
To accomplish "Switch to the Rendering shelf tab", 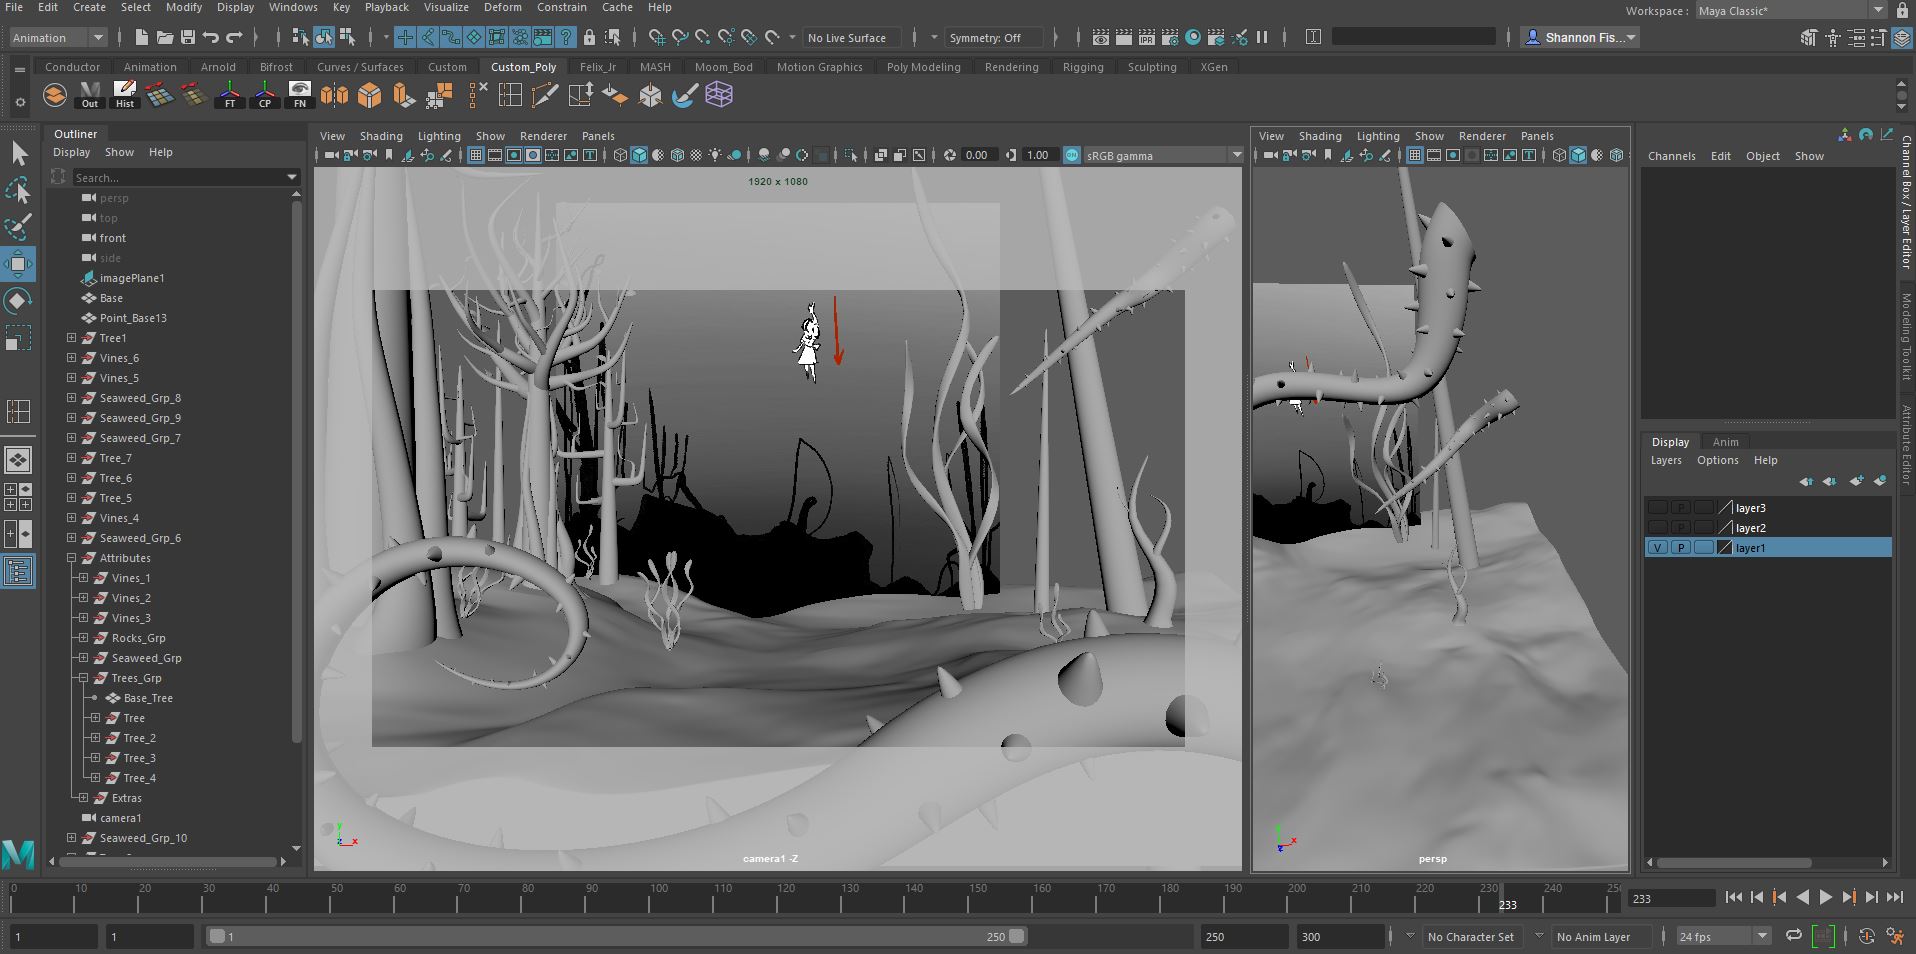I will (1011, 66).
